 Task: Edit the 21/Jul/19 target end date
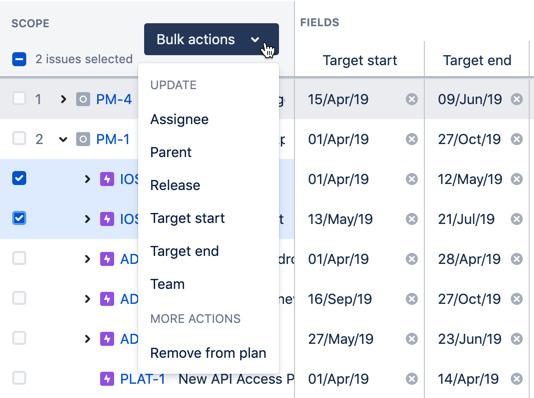point(466,219)
